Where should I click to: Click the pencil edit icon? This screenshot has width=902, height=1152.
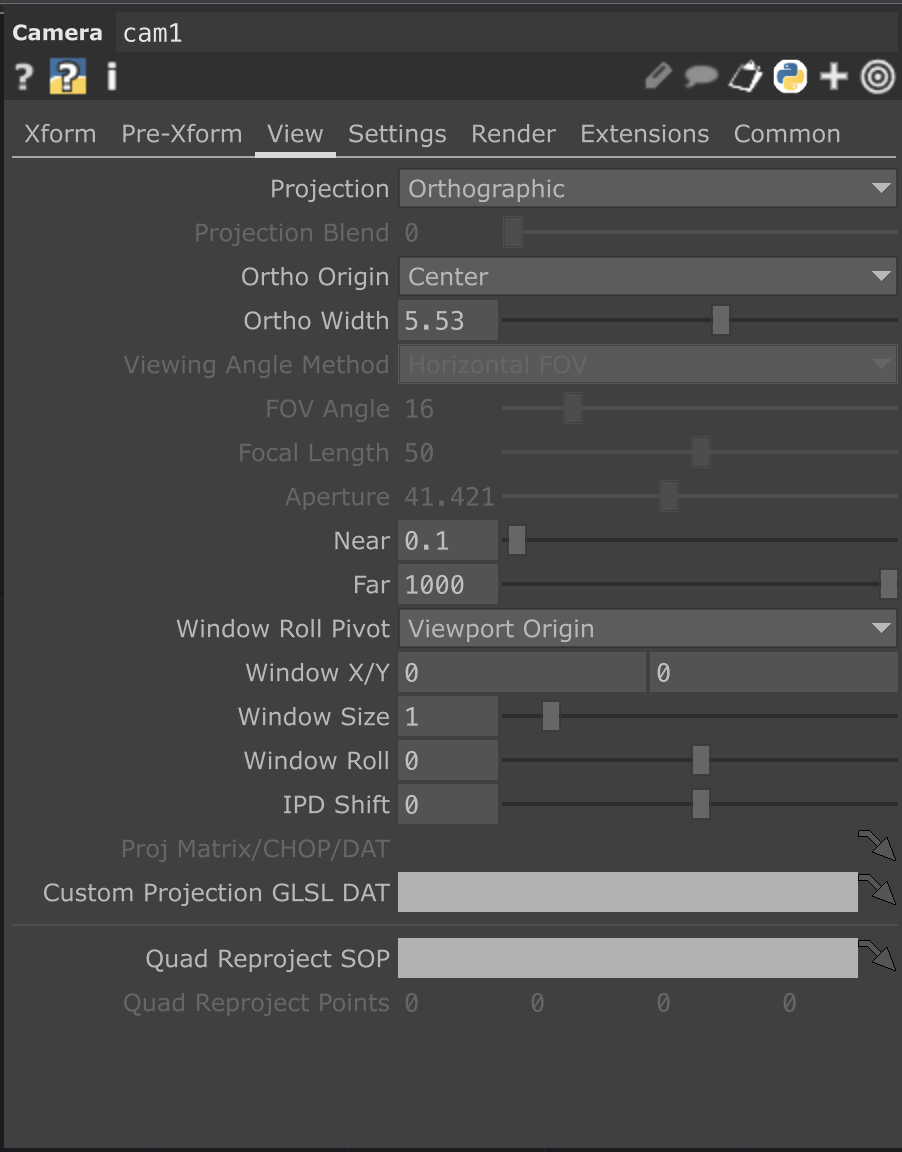[x=657, y=77]
